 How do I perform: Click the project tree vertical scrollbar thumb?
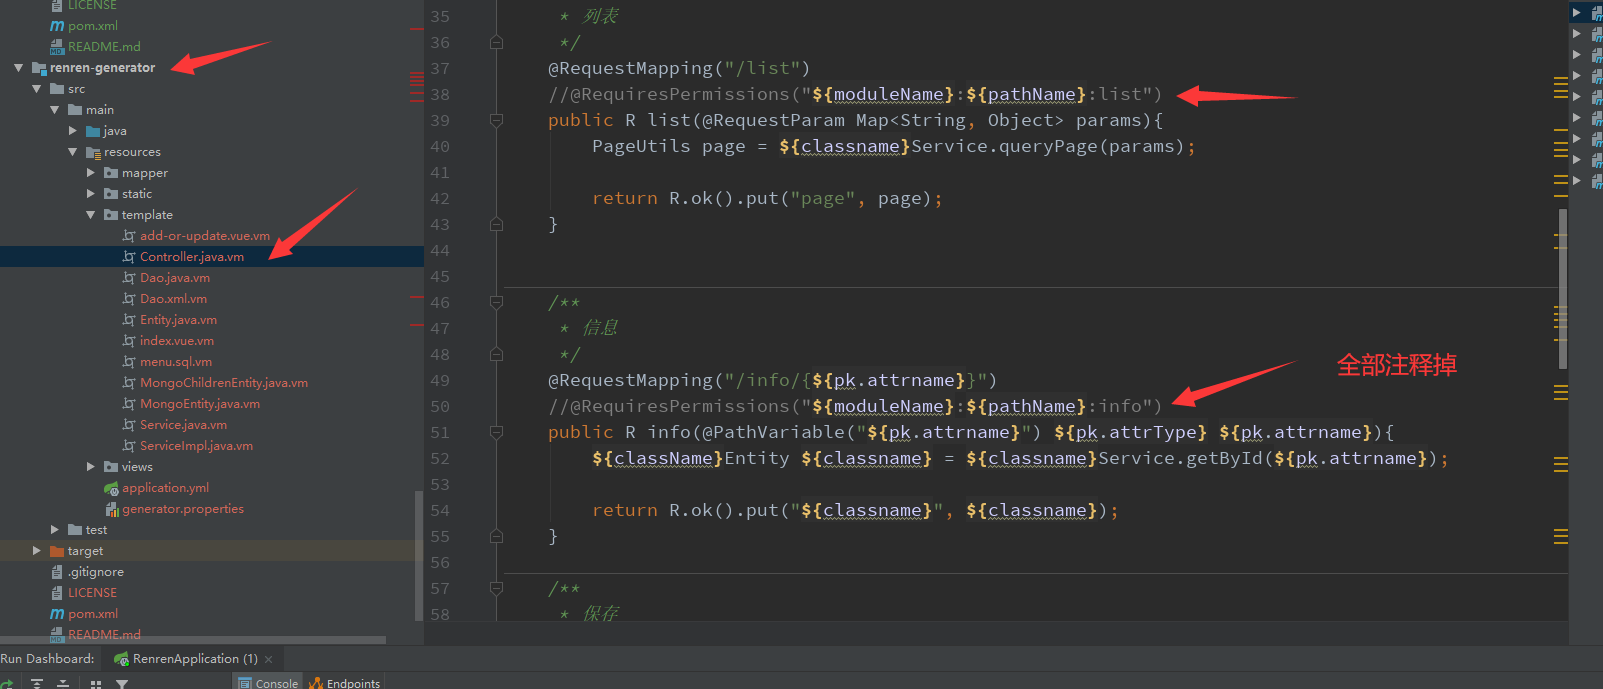tap(419, 555)
